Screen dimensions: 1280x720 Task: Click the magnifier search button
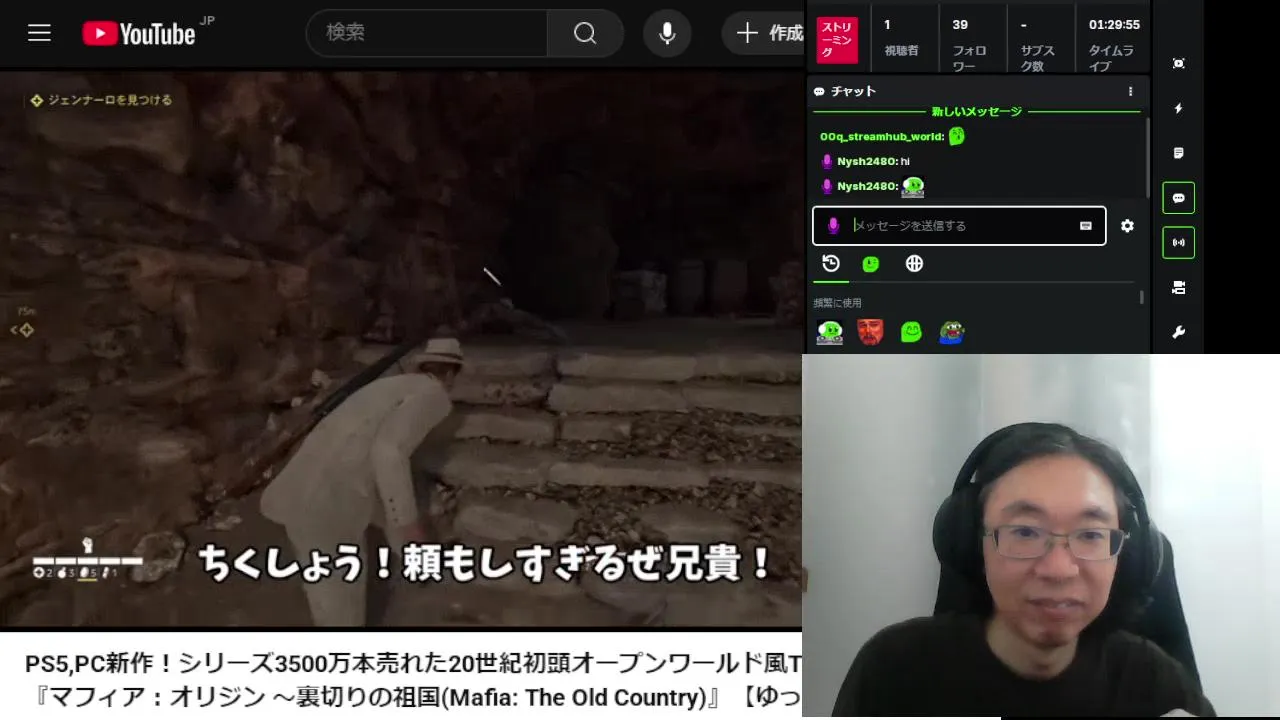click(x=585, y=33)
